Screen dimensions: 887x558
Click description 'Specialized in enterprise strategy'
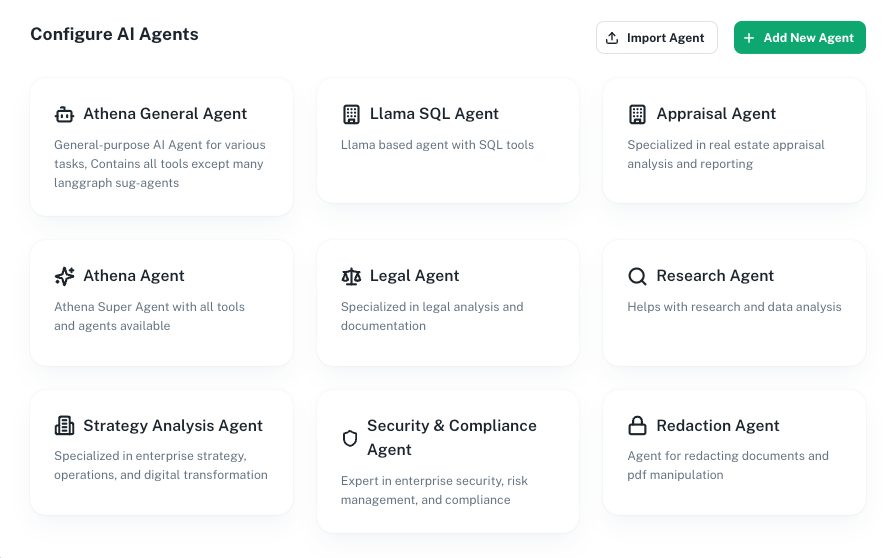click(161, 465)
